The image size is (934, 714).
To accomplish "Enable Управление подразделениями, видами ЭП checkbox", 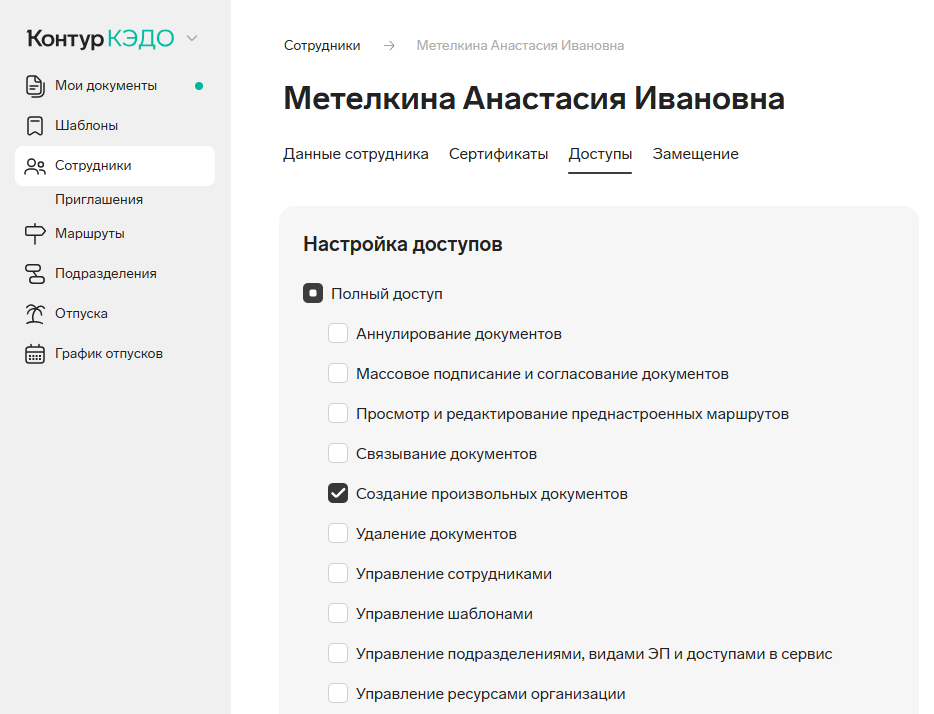I will tap(338, 653).
